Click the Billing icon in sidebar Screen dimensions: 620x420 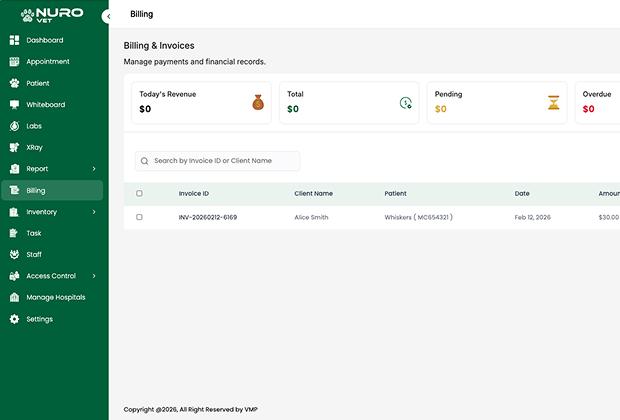click(14, 190)
